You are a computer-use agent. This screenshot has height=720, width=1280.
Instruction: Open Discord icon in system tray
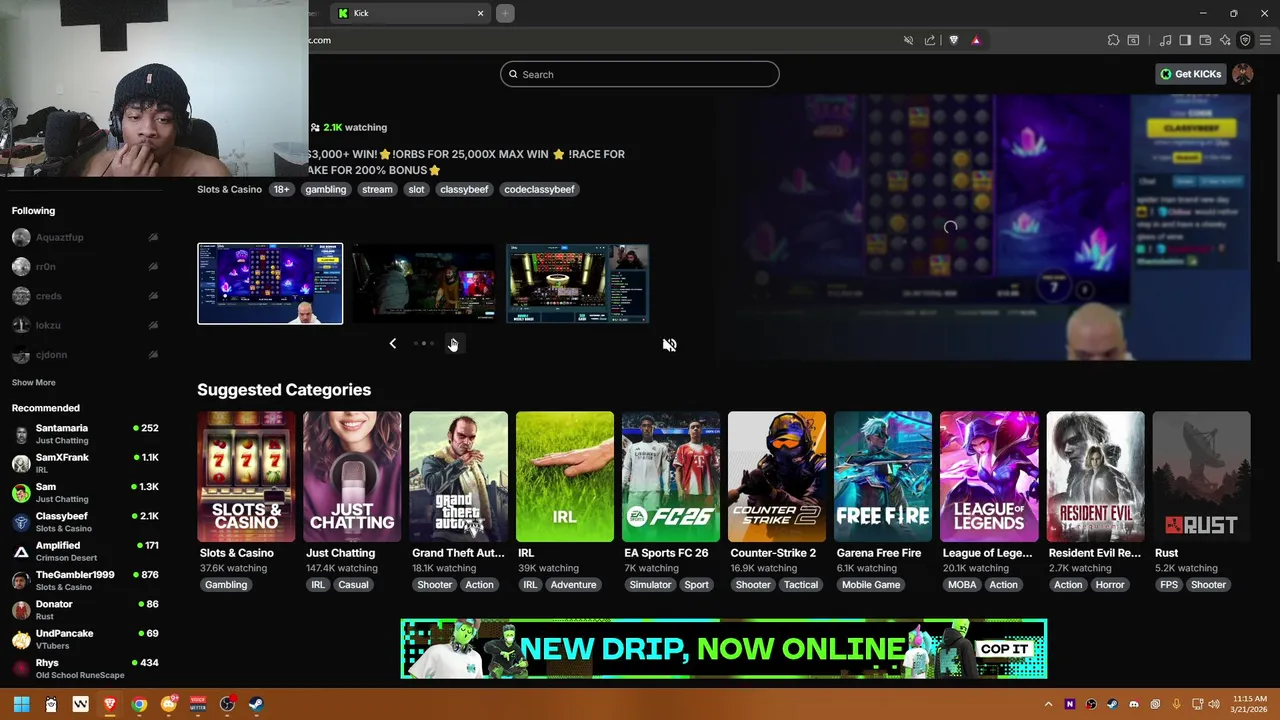click(1133, 704)
